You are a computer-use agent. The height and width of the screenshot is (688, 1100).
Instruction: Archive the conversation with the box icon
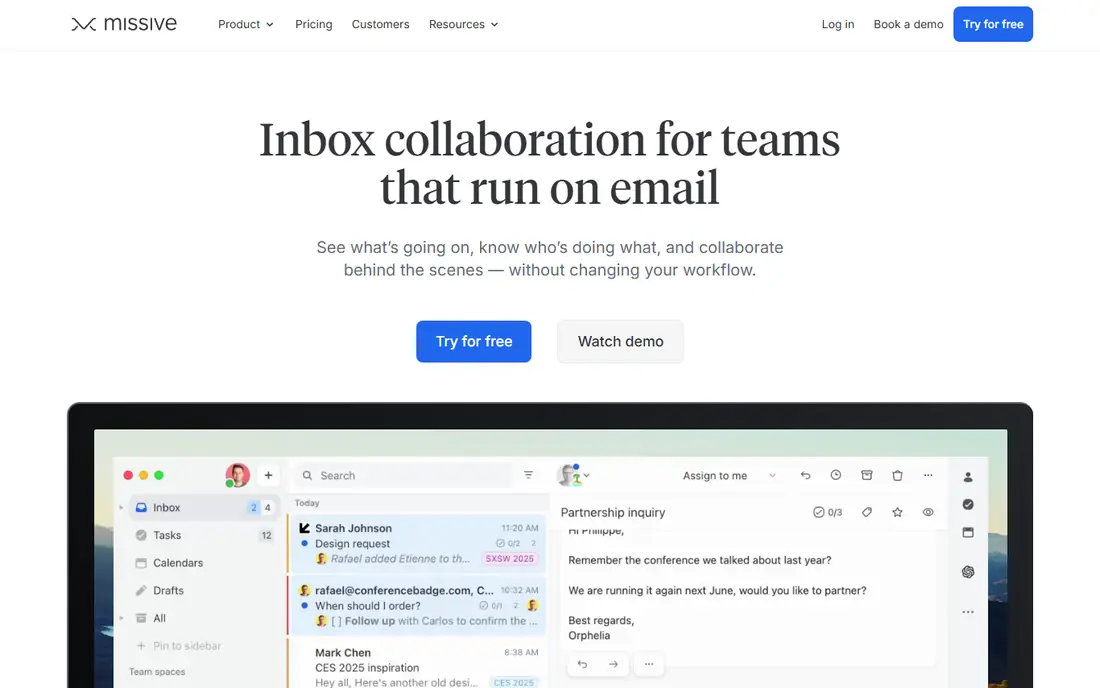(x=866, y=475)
